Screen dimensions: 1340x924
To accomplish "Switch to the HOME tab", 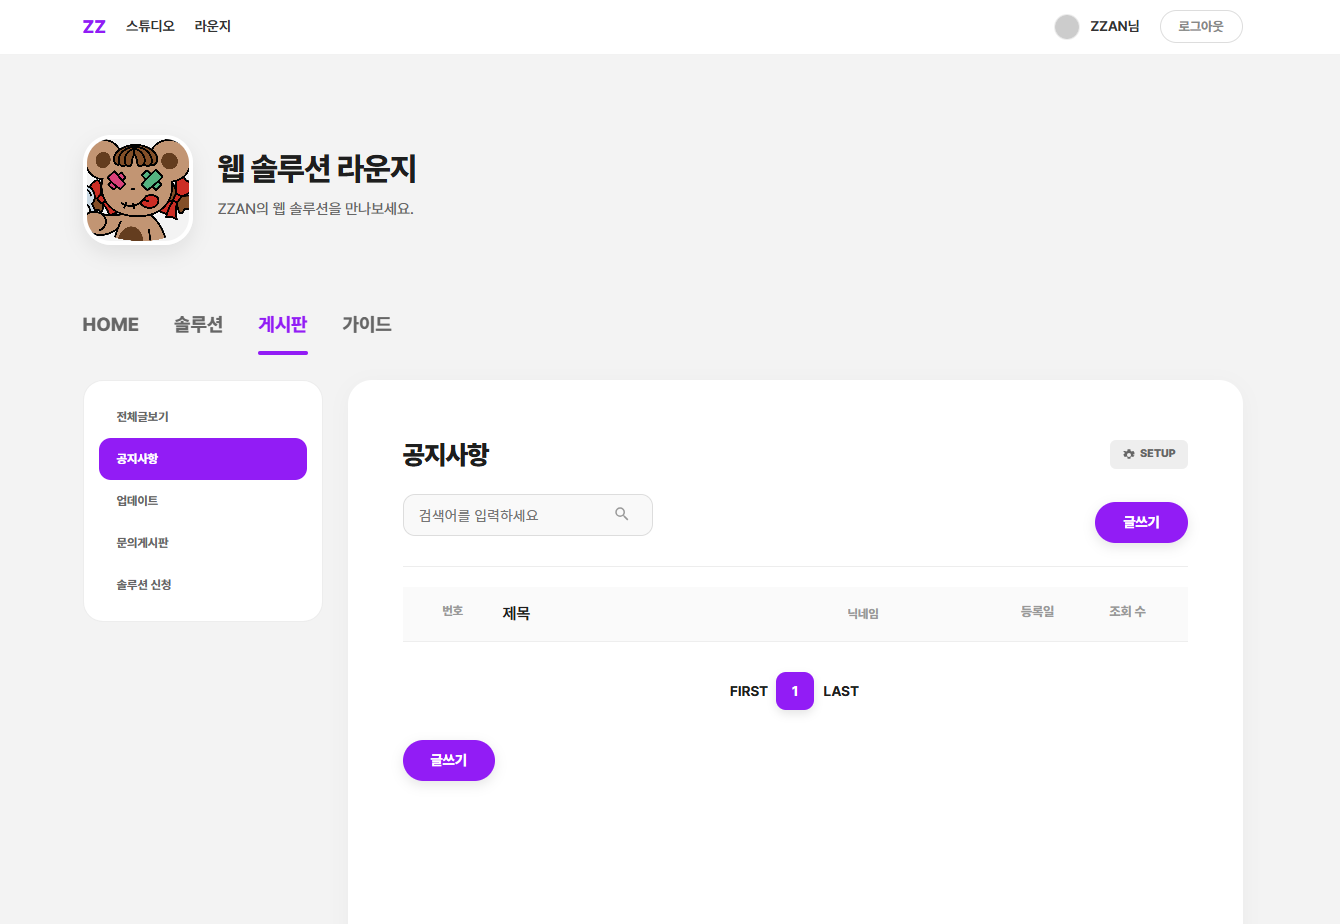I will (x=111, y=324).
